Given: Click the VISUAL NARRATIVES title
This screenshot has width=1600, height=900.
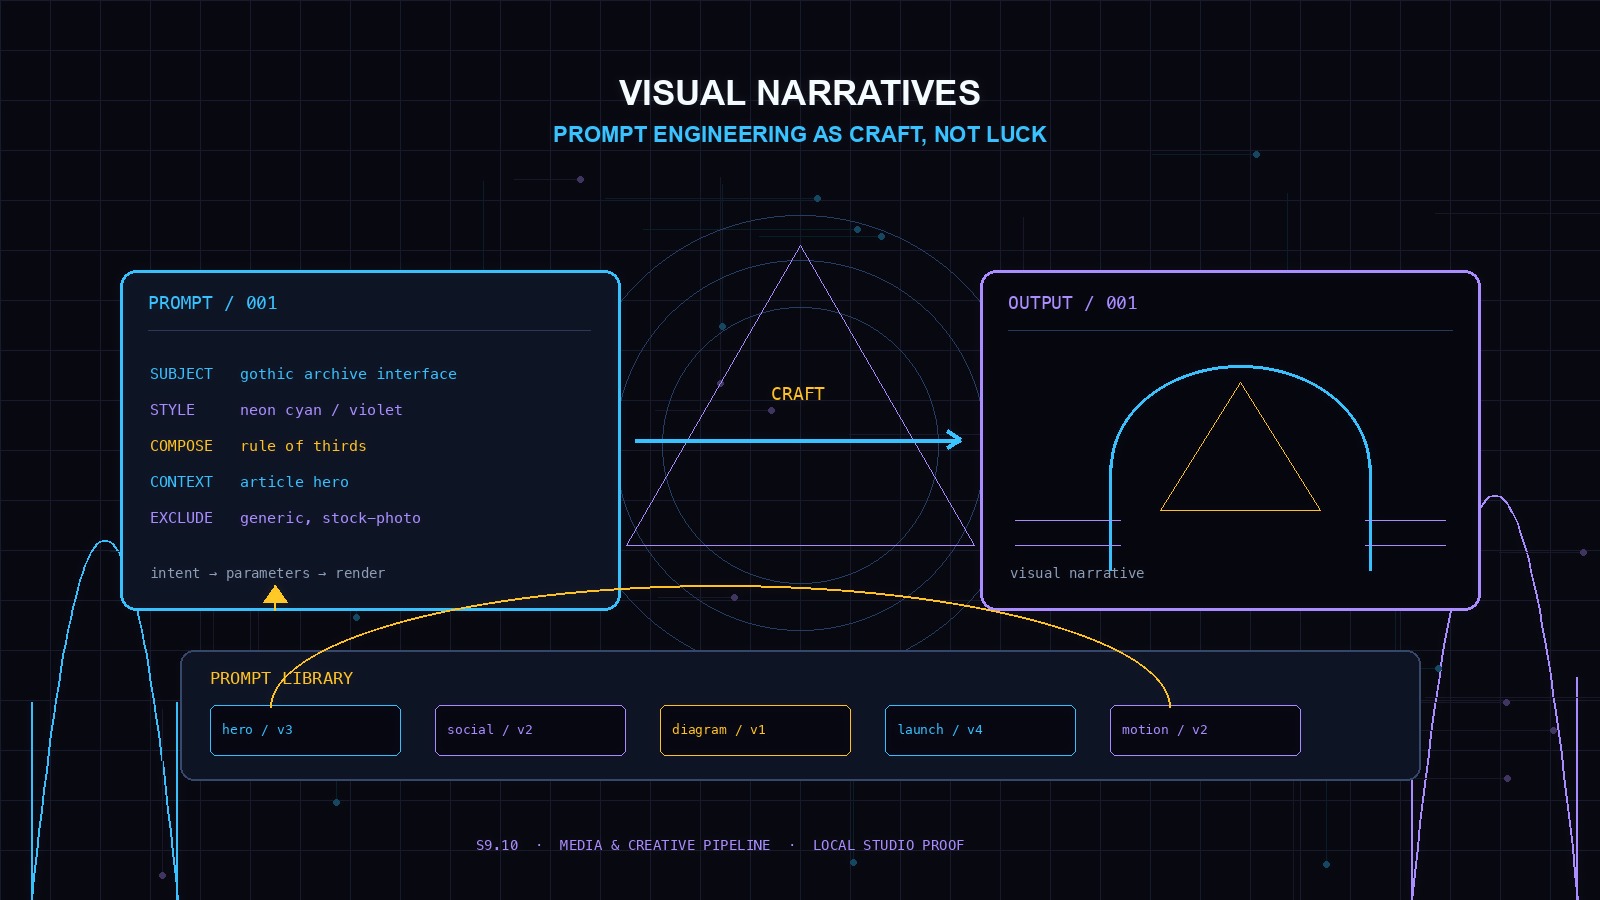Looking at the screenshot, I should [800, 93].
